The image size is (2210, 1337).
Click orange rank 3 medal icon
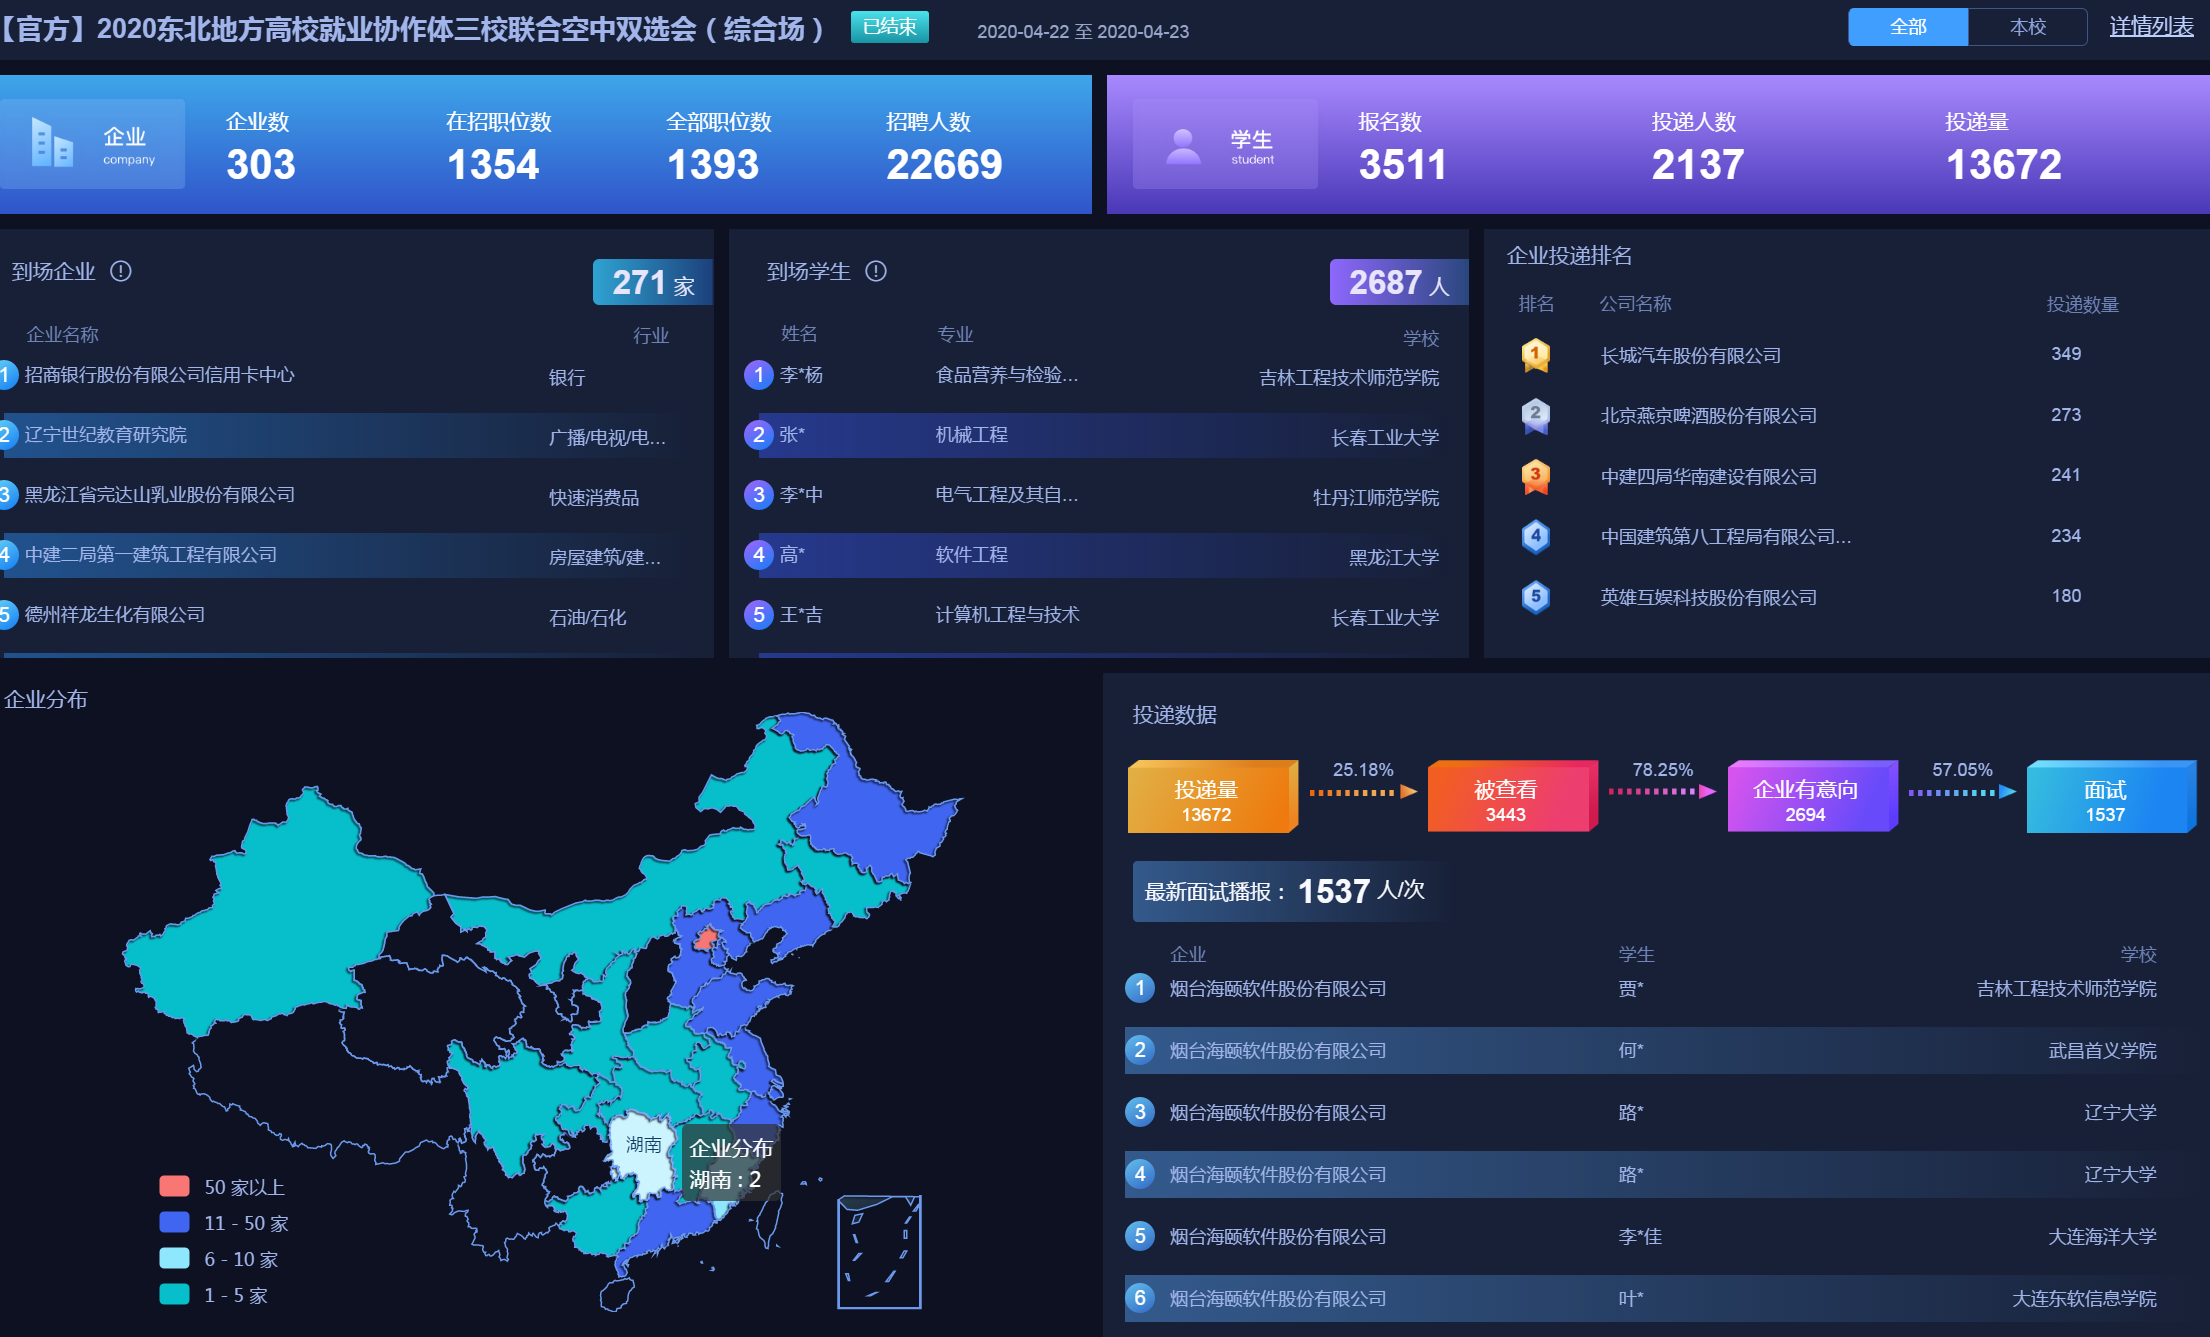pos(1535,476)
